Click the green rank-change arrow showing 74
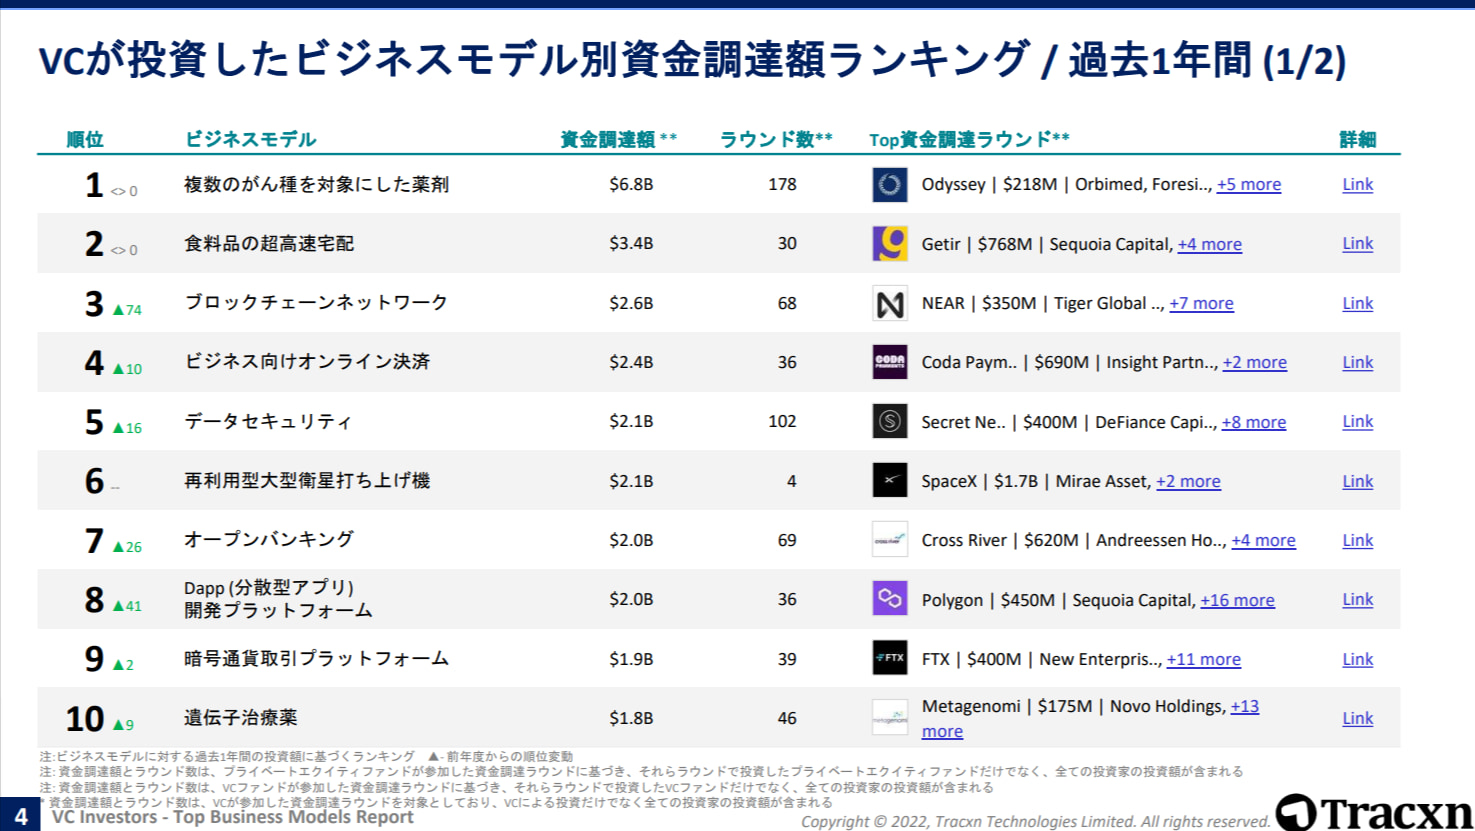This screenshot has height=831, width=1475. (x=127, y=310)
